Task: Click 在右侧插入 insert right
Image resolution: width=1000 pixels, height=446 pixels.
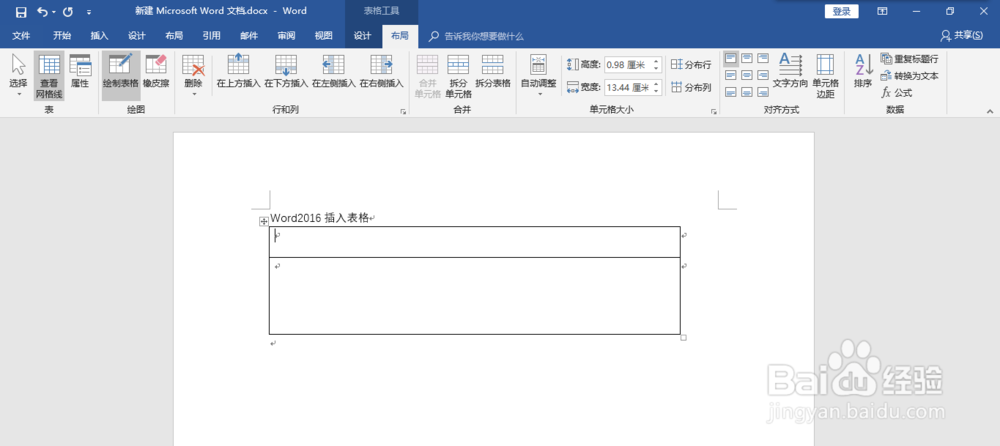Action: click(x=381, y=71)
